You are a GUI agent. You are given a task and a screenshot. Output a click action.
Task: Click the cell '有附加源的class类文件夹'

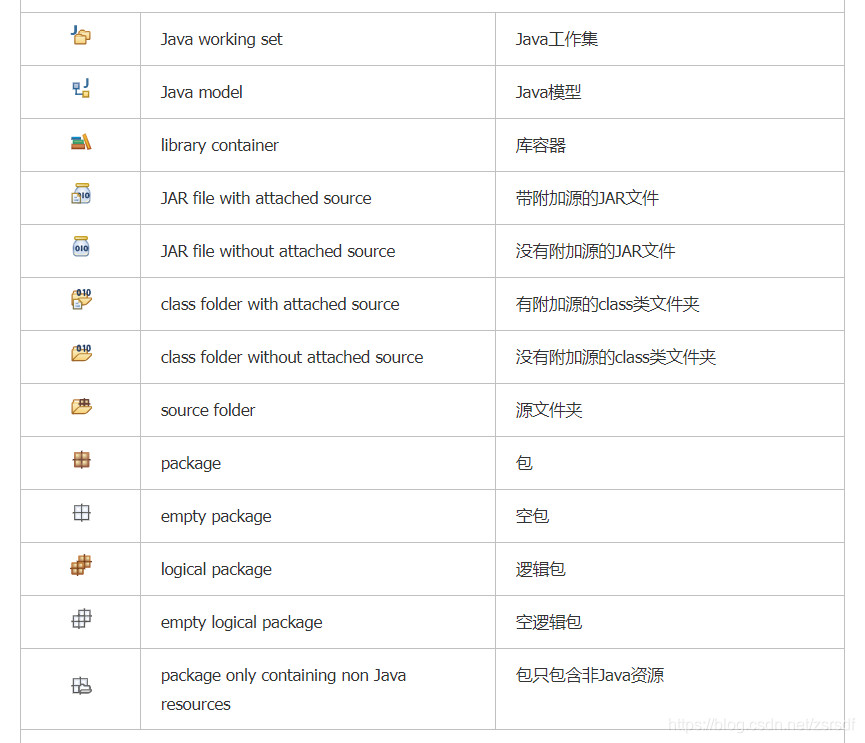click(670, 304)
